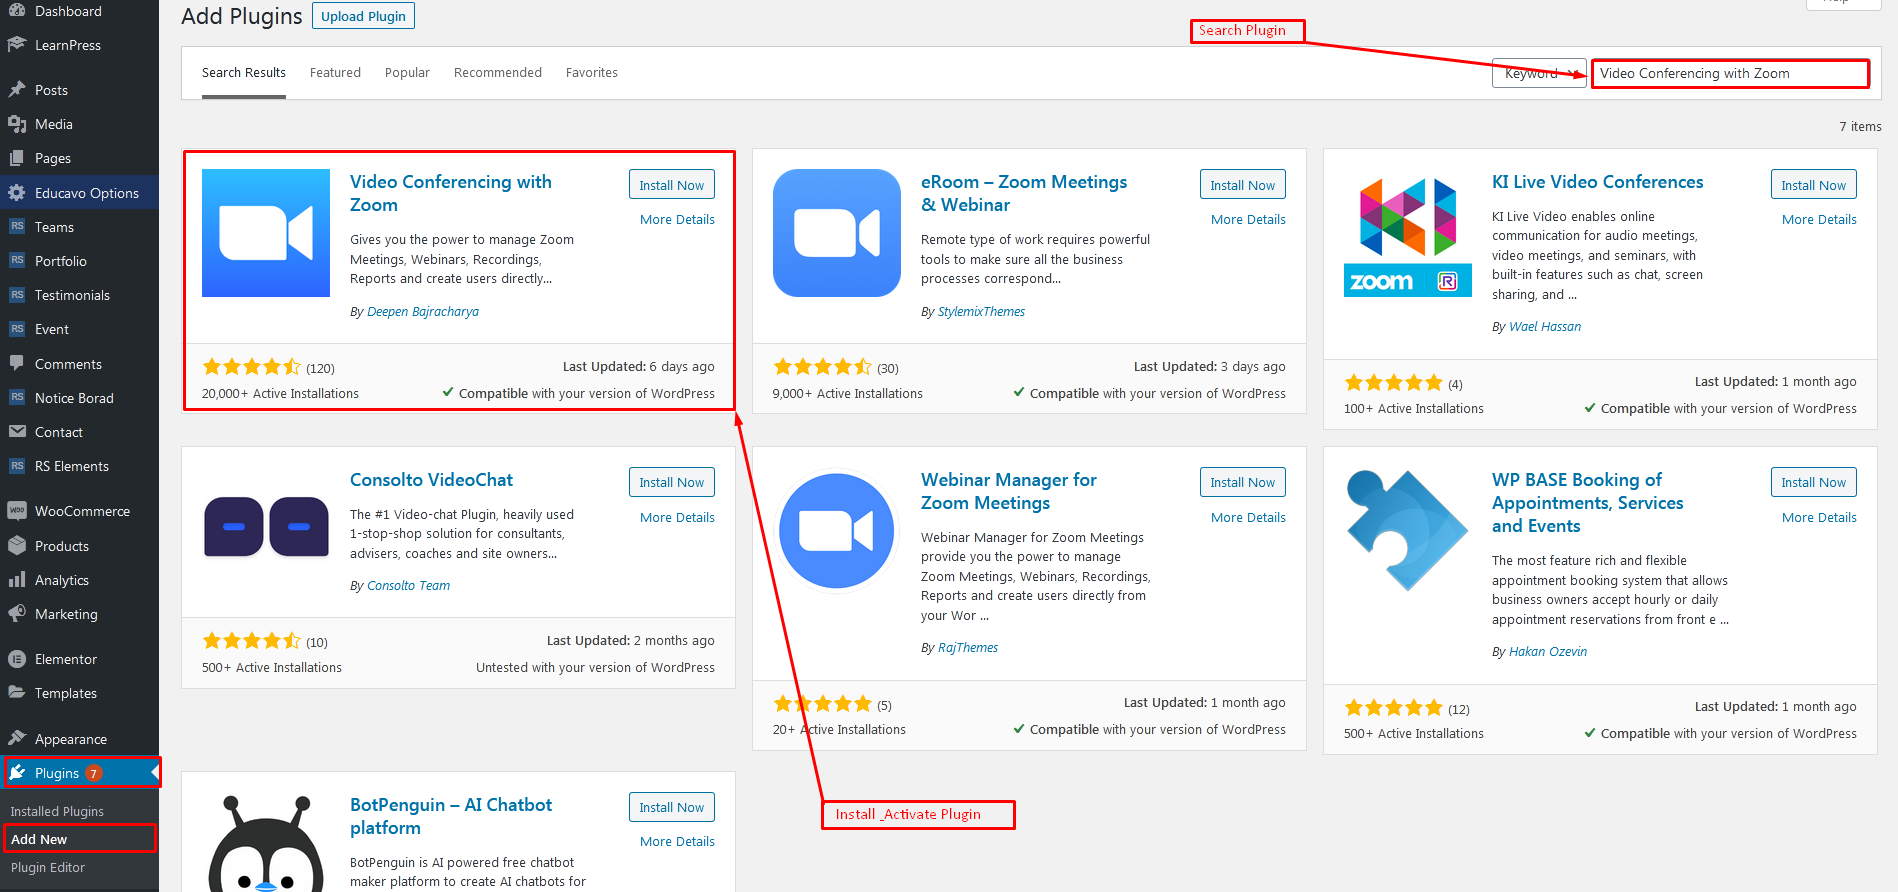
Task: Click the Upload Plugin button
Action: (x=363, y=16)
